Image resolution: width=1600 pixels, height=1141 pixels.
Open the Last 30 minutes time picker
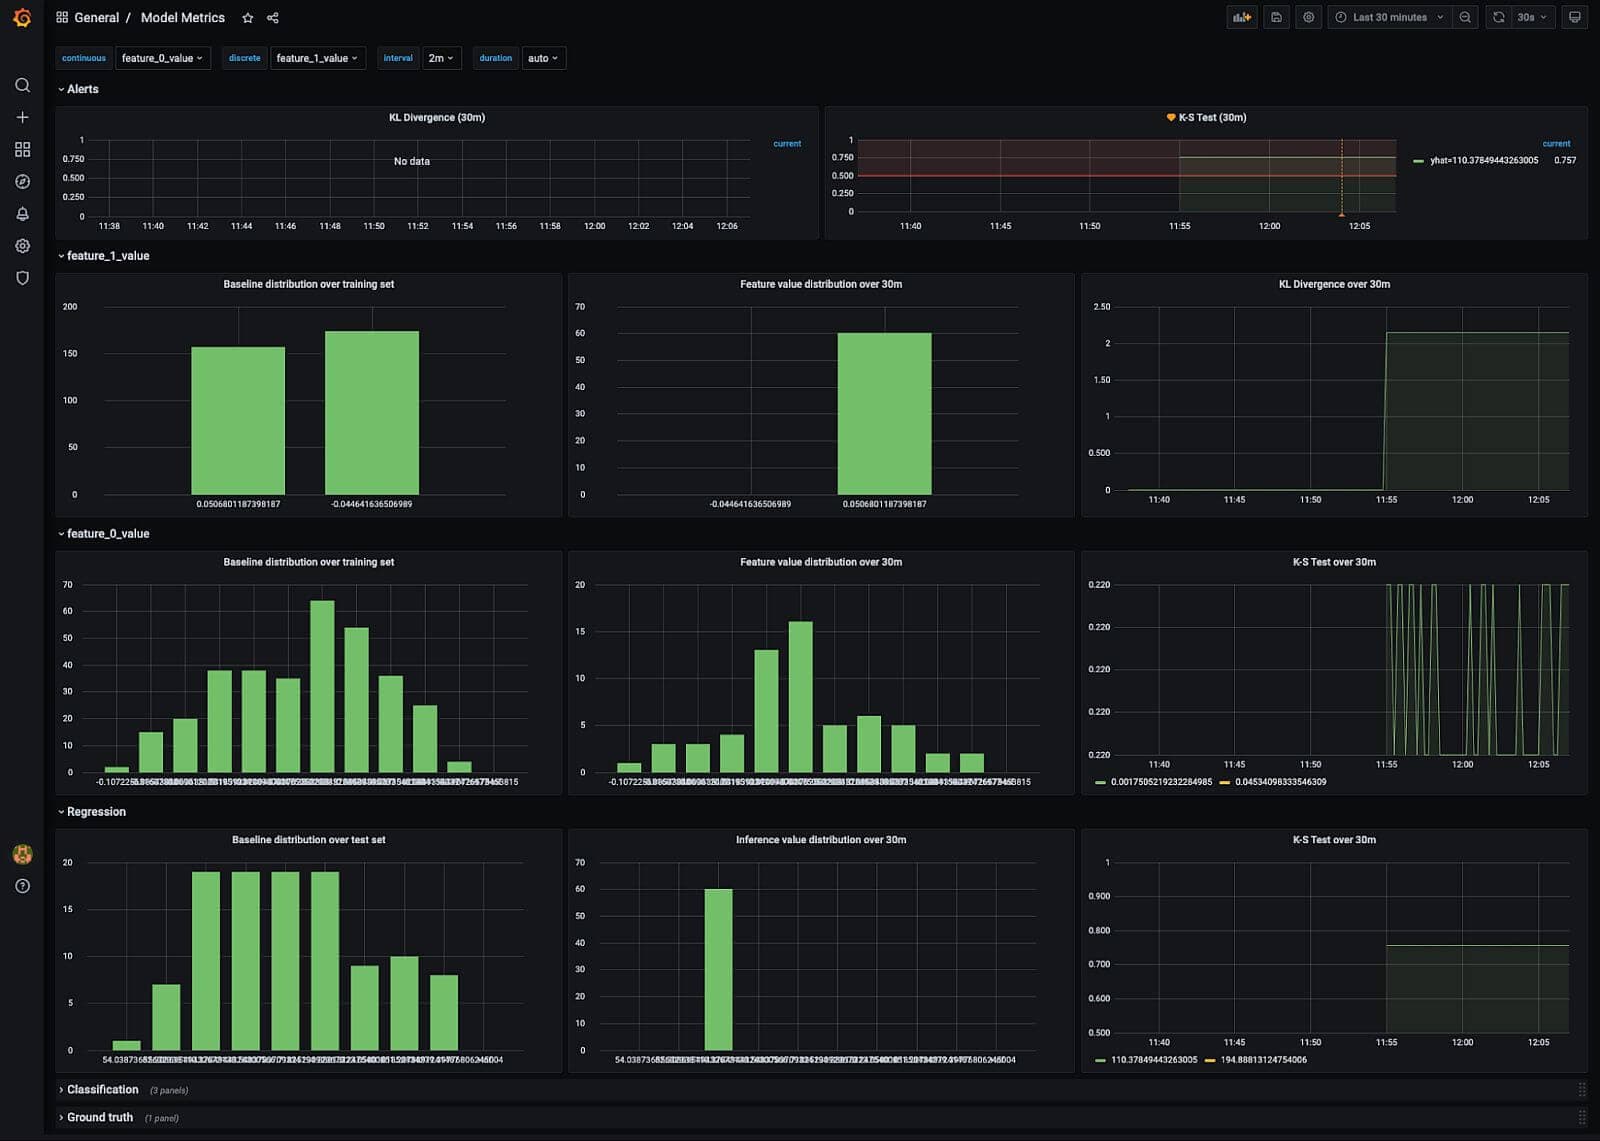pos(1388,17)
